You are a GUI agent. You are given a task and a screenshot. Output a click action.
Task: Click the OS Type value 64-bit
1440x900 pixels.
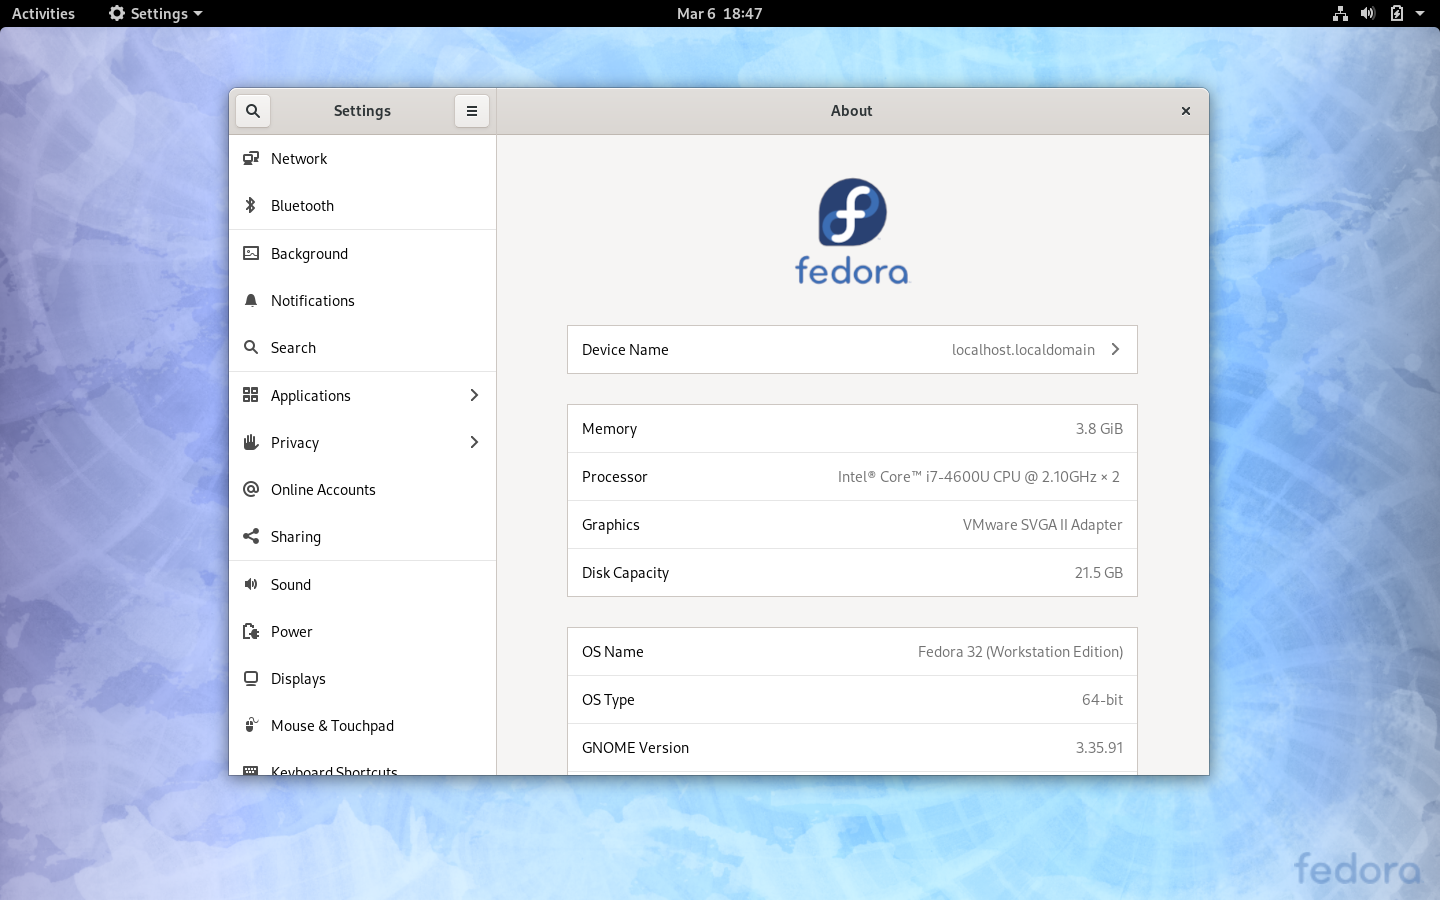click(x=1102, y=700)
